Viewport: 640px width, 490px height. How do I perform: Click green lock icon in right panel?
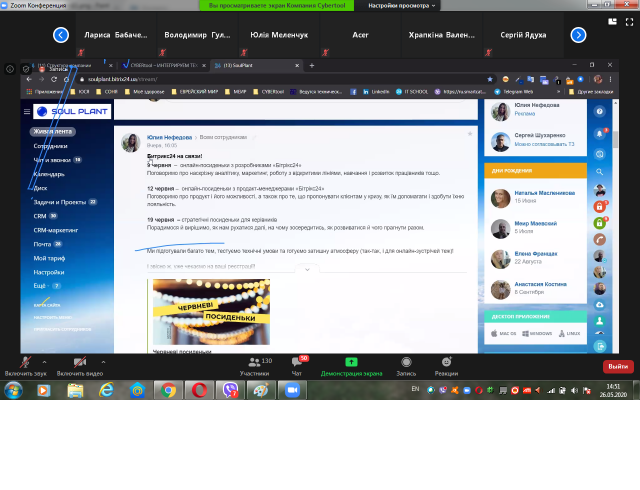click(x=599, y=223)
